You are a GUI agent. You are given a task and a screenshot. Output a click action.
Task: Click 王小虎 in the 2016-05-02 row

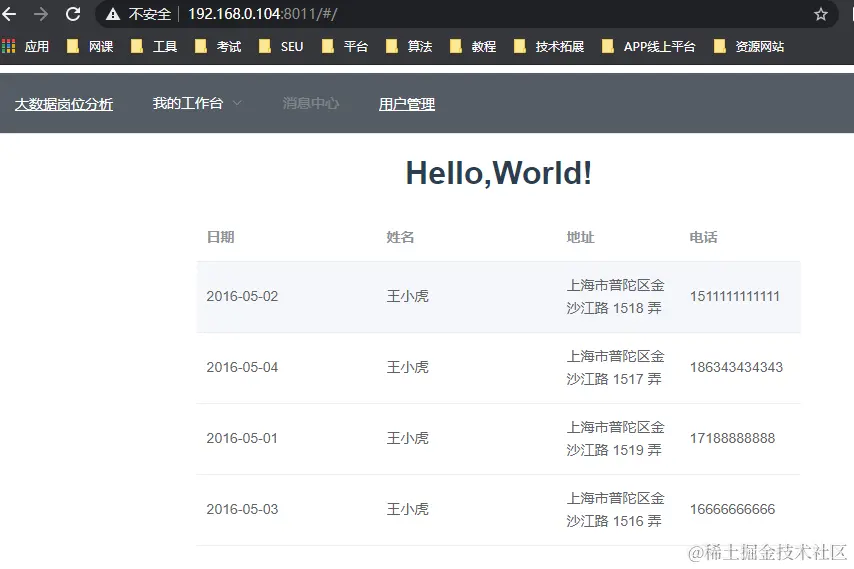coord(408,296)
